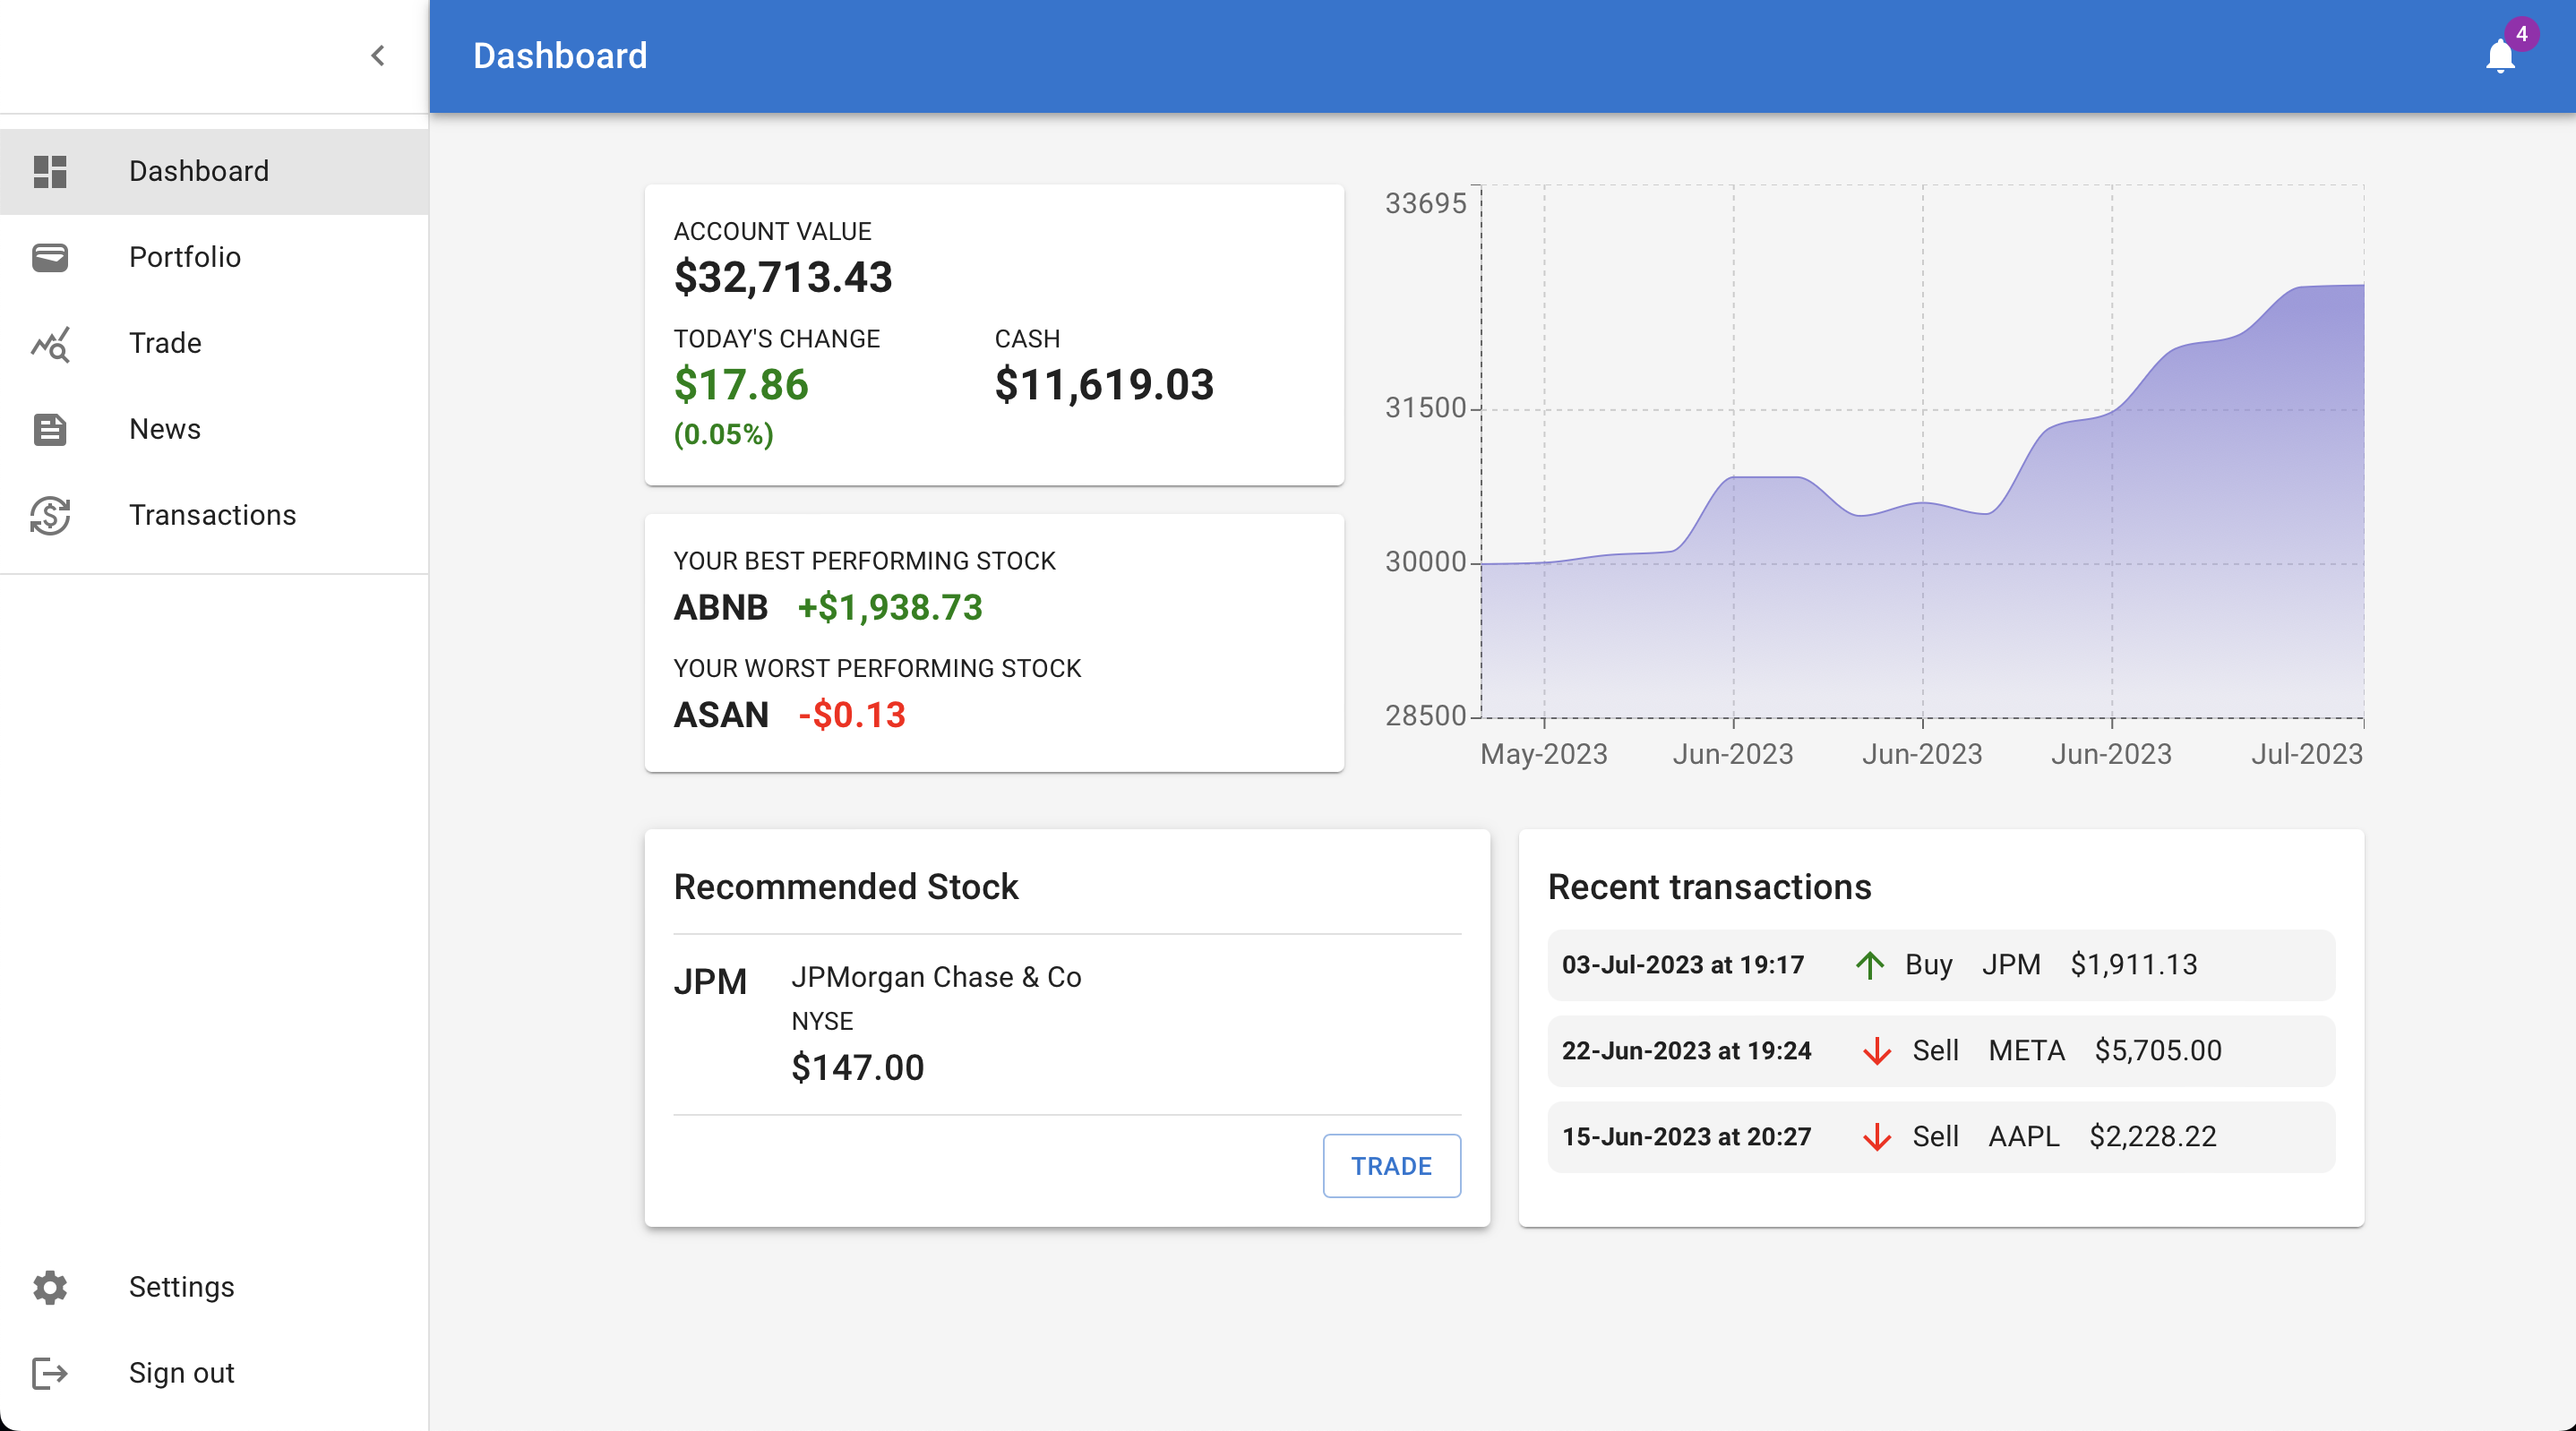This screenshot has width=2576, height=1431.
Task: Click the red down arrow on the META sell row
Action: tap(1877, 1051)
